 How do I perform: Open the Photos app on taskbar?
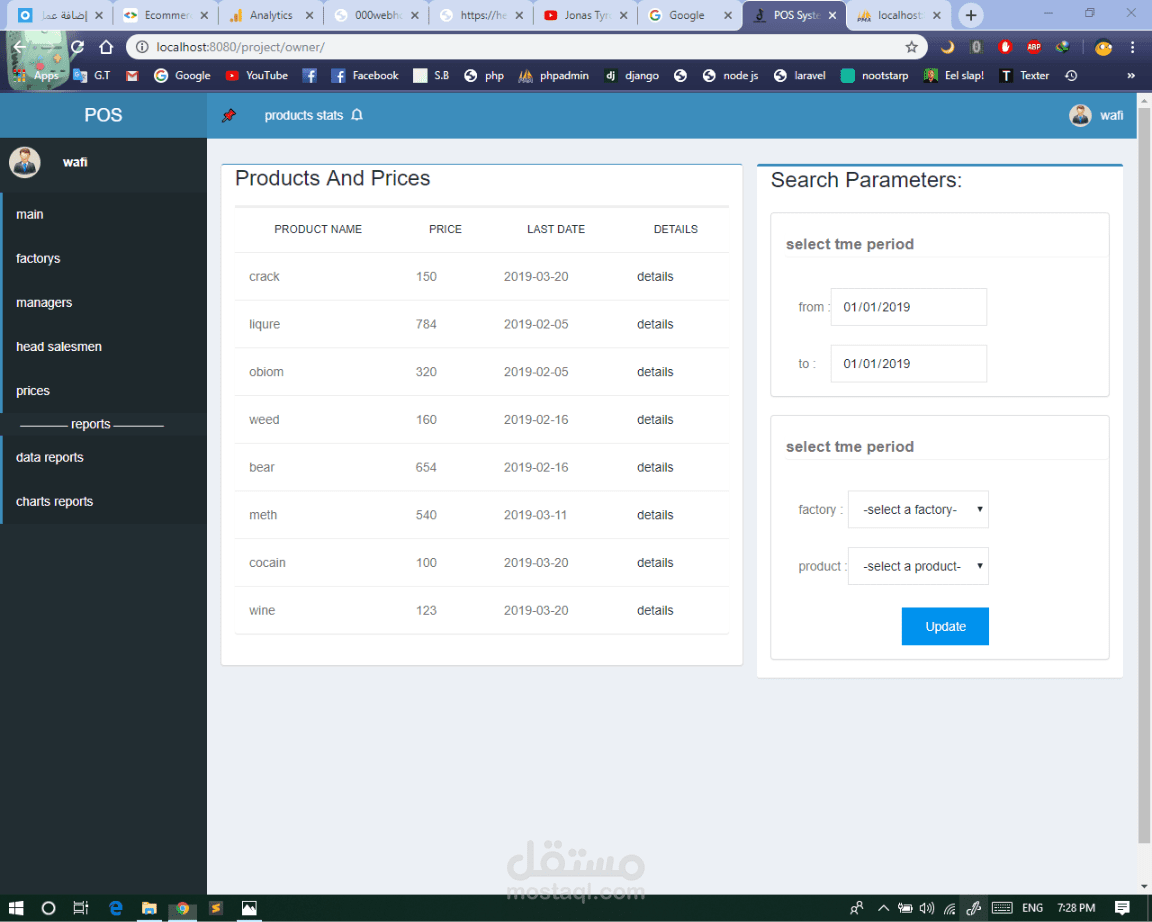tap(250, 908)
